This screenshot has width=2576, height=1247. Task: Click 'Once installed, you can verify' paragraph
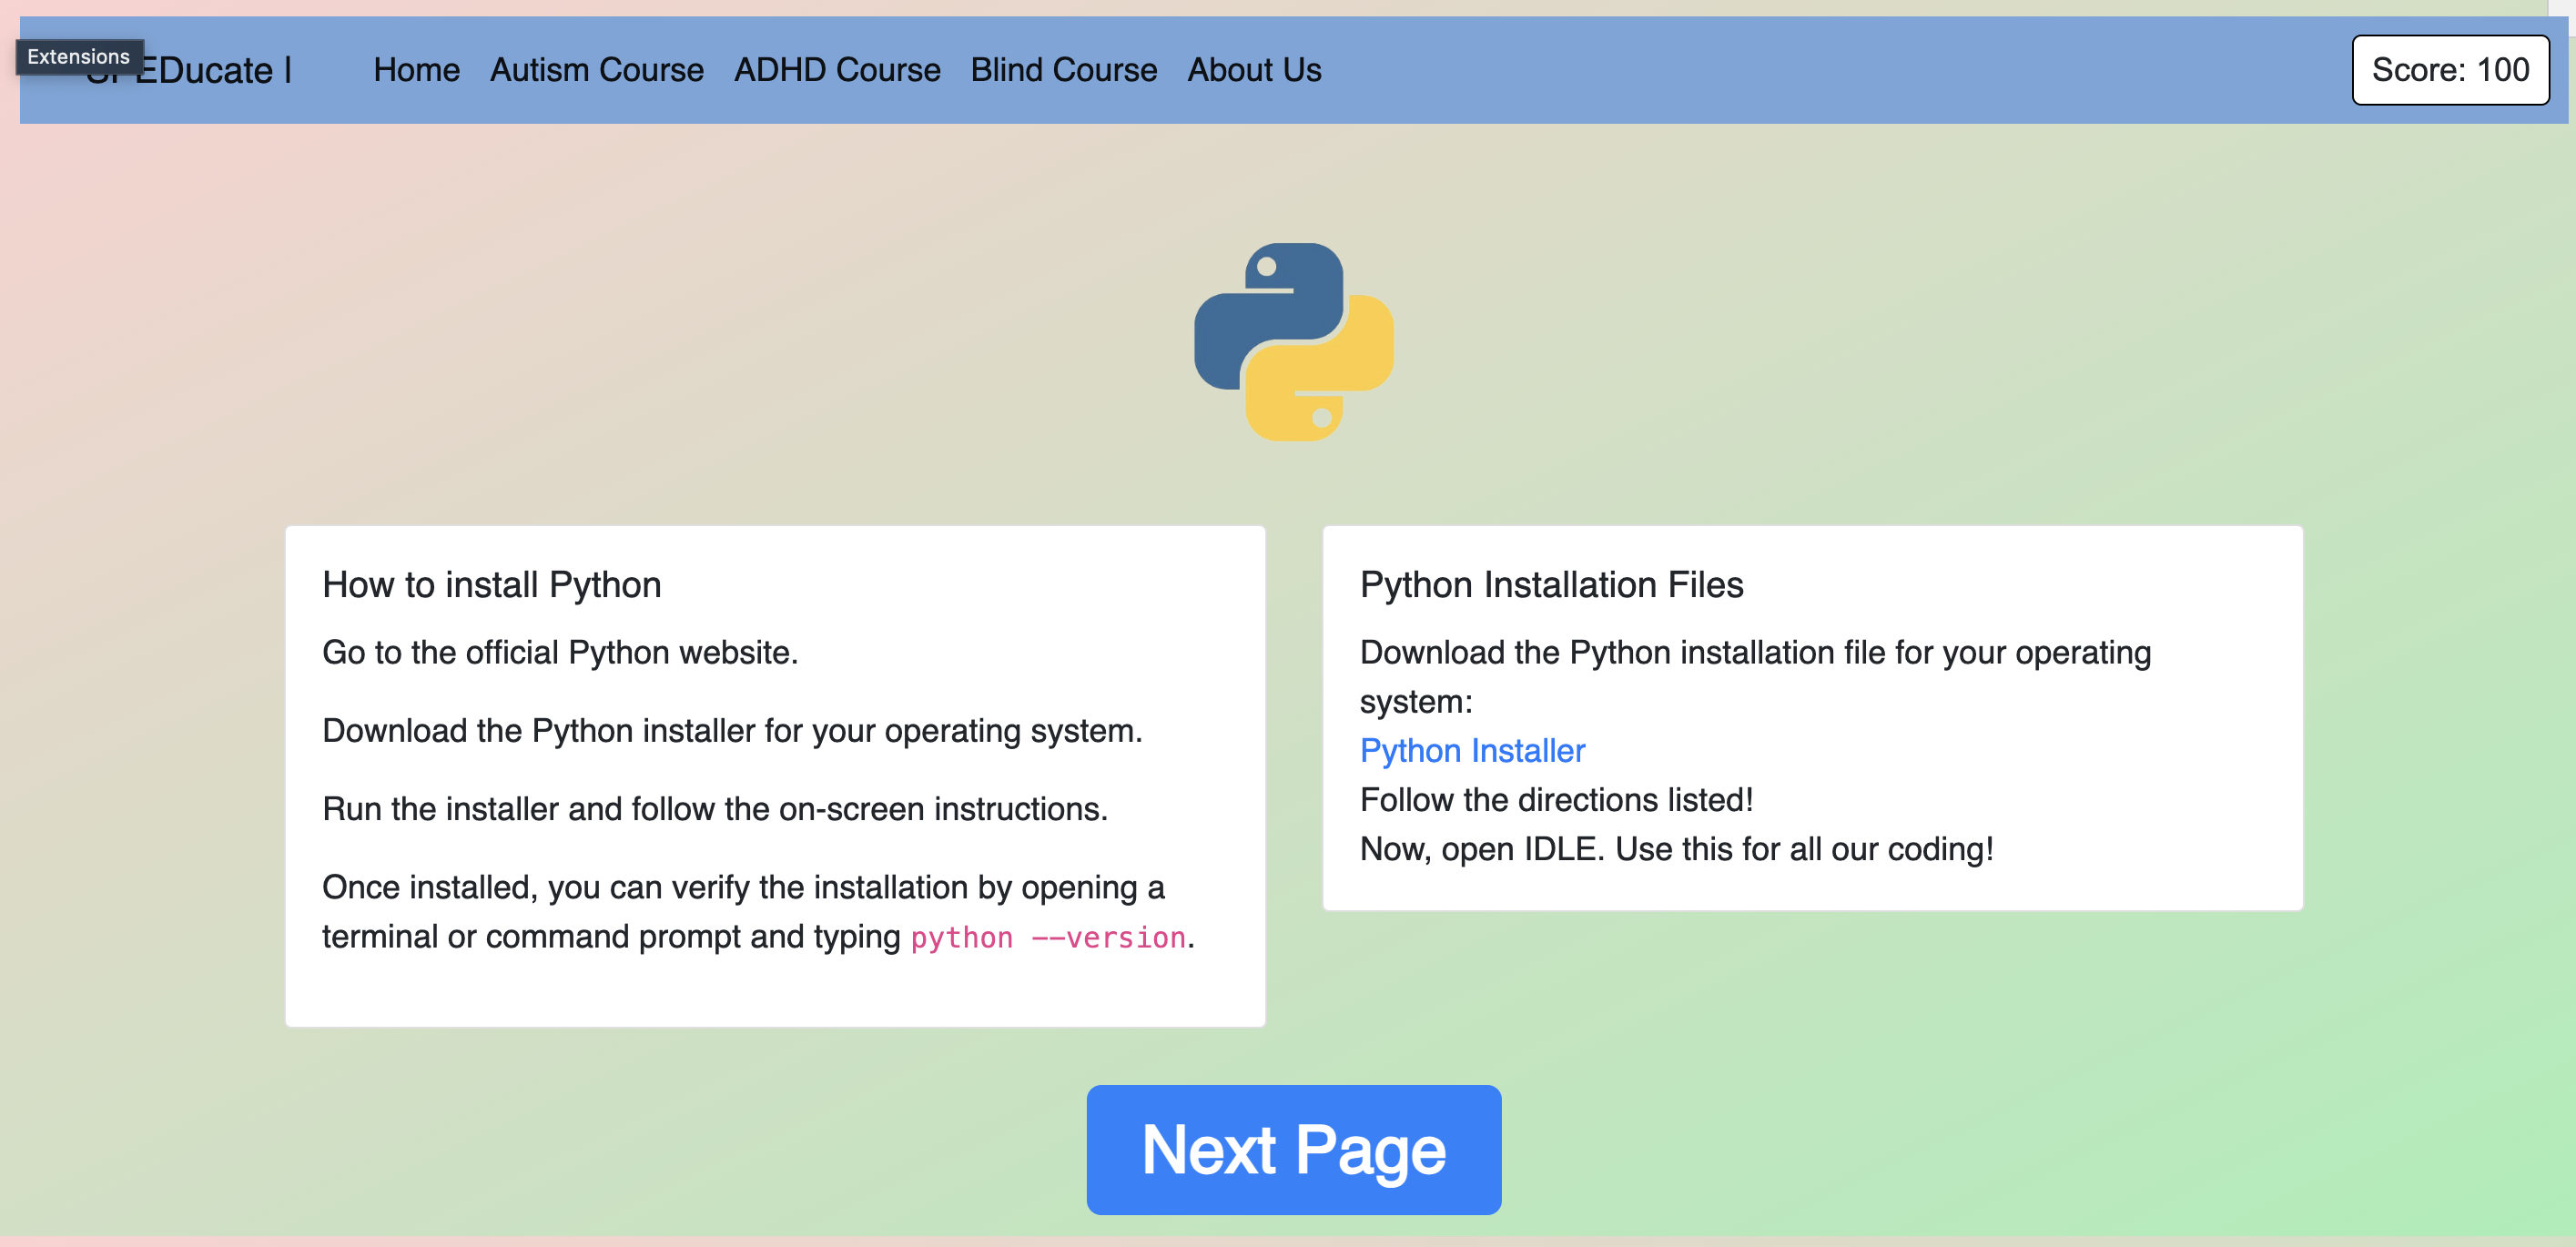[x=742, y=887]
